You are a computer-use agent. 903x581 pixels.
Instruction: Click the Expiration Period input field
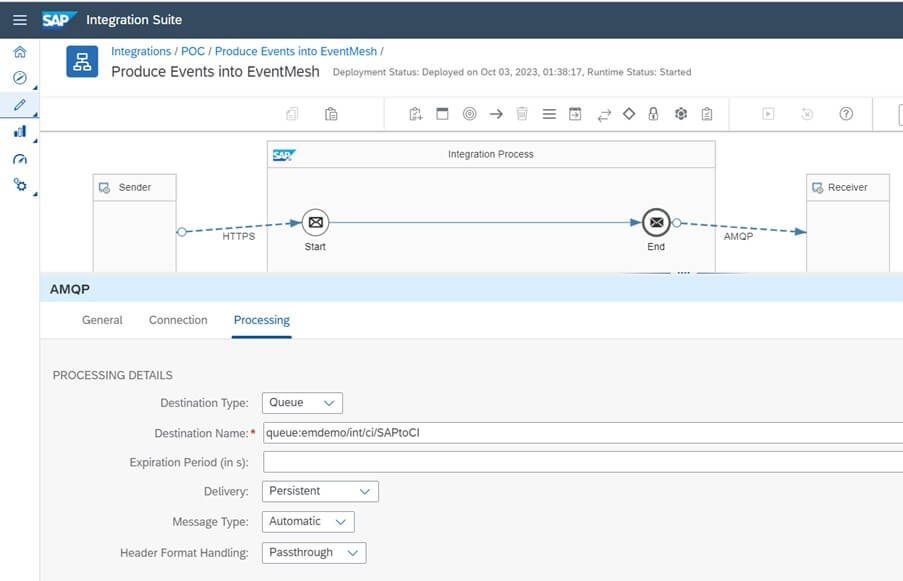coord(583,462)
